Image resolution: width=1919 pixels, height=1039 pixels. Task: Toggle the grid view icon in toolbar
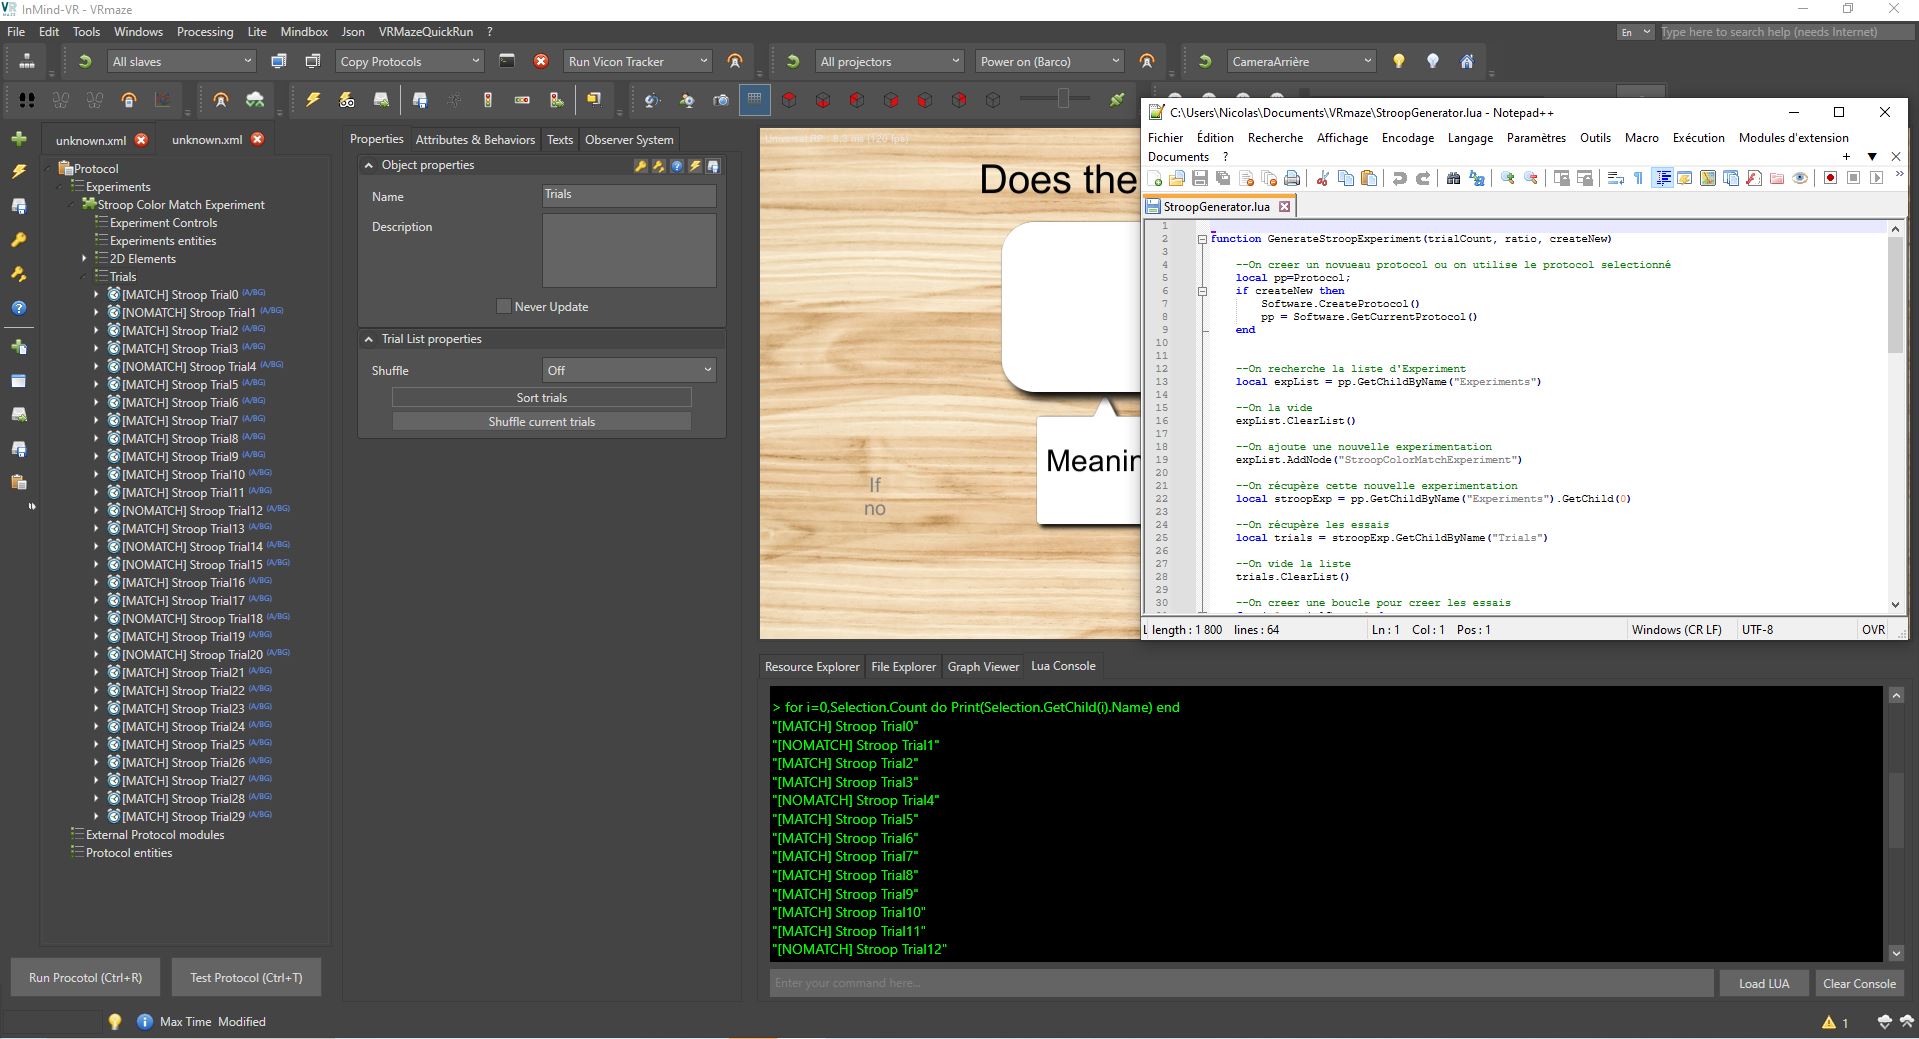[755, 100]
